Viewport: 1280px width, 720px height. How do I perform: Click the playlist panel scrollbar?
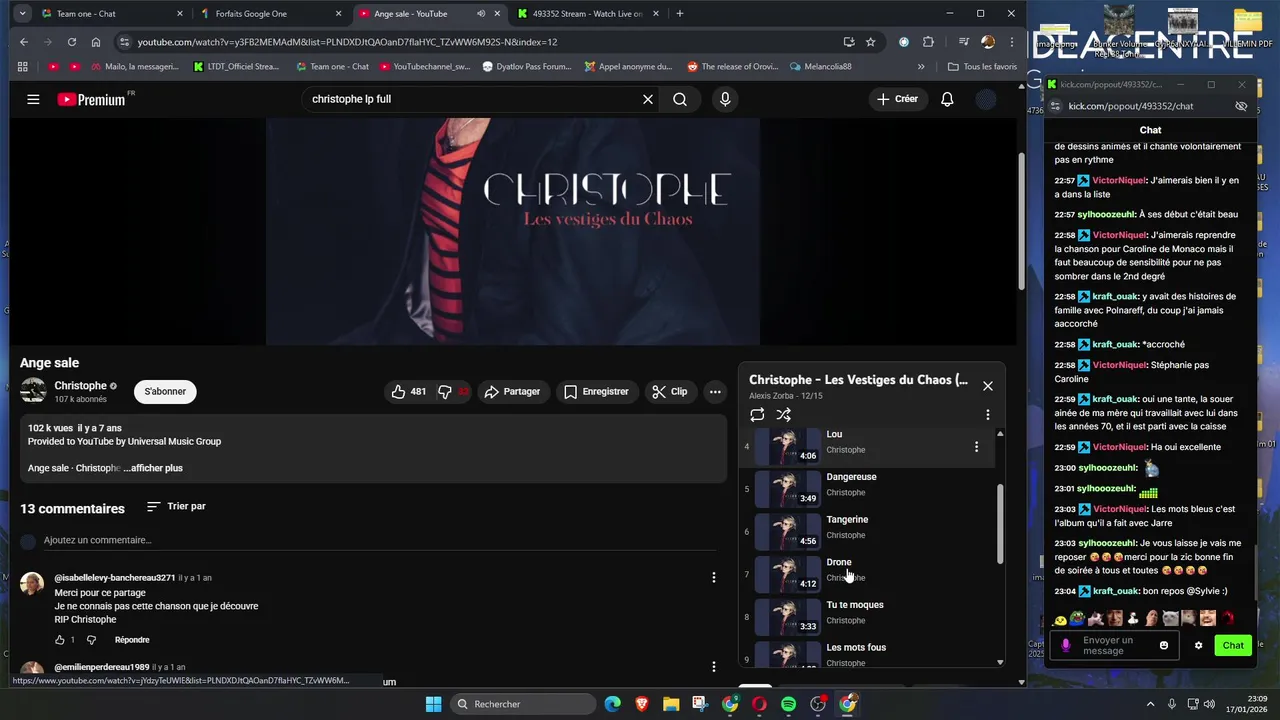coord(999,523)
